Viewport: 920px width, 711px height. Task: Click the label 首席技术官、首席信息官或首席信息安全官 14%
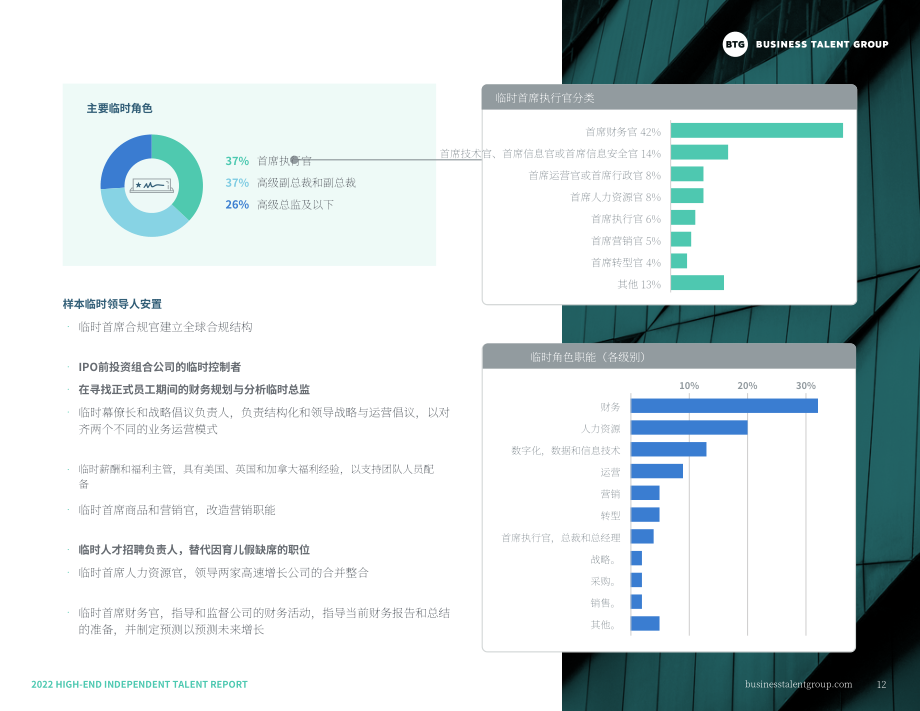[x=550, y=154]
